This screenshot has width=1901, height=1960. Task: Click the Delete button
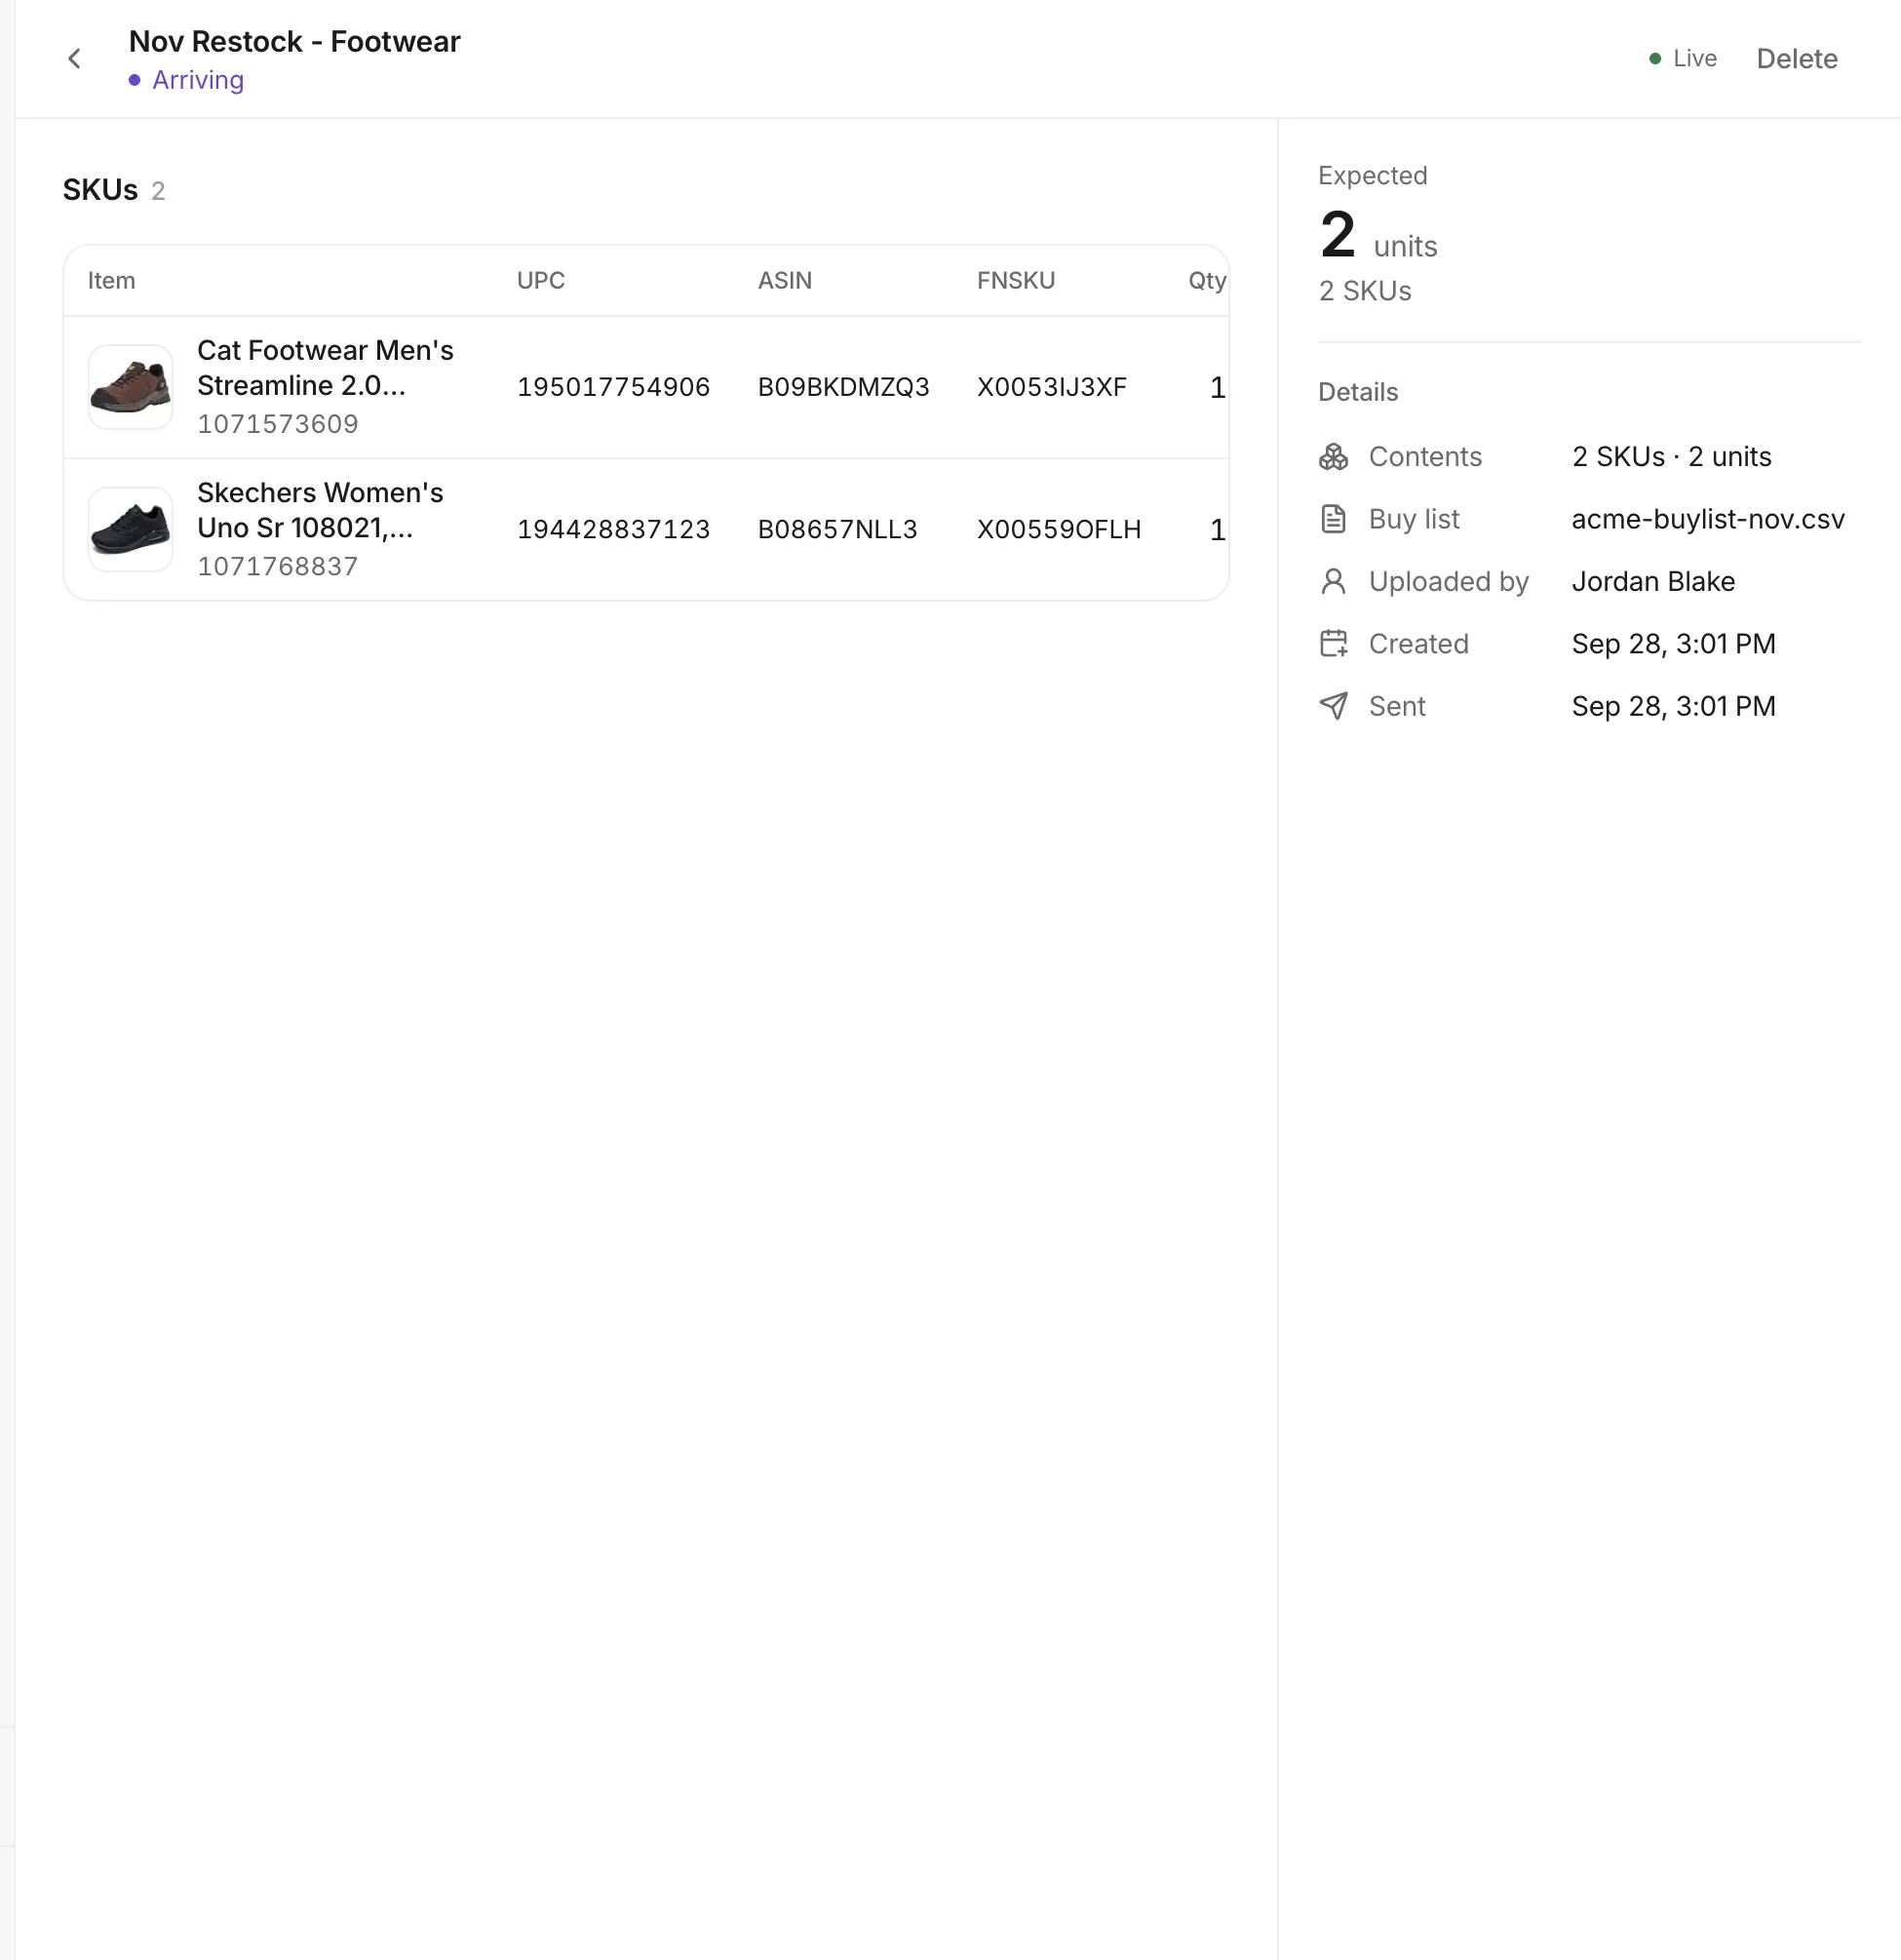(1796, 59)
